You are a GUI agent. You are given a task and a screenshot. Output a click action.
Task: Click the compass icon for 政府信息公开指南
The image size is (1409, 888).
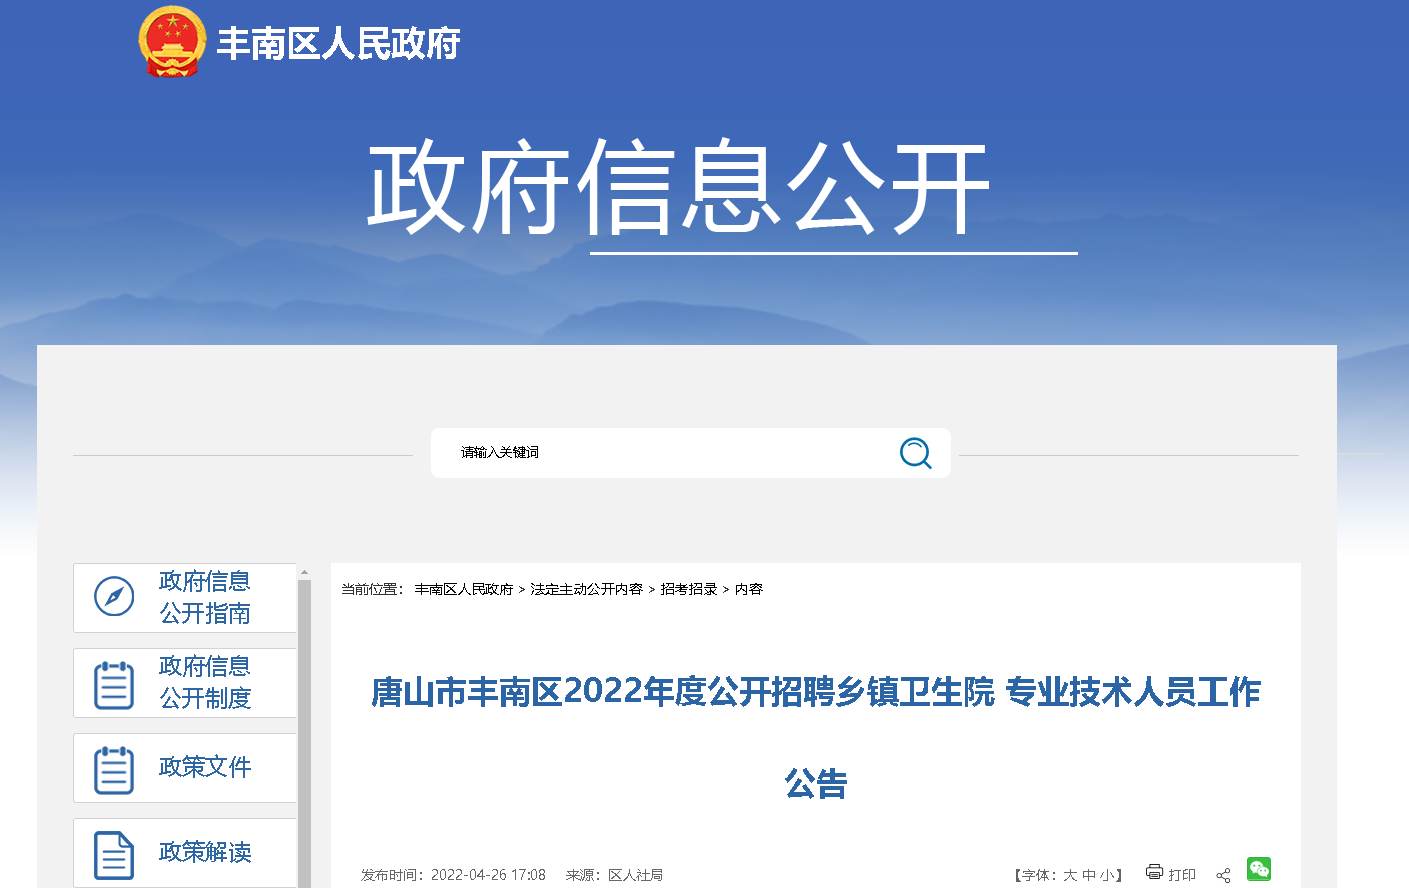114,597
